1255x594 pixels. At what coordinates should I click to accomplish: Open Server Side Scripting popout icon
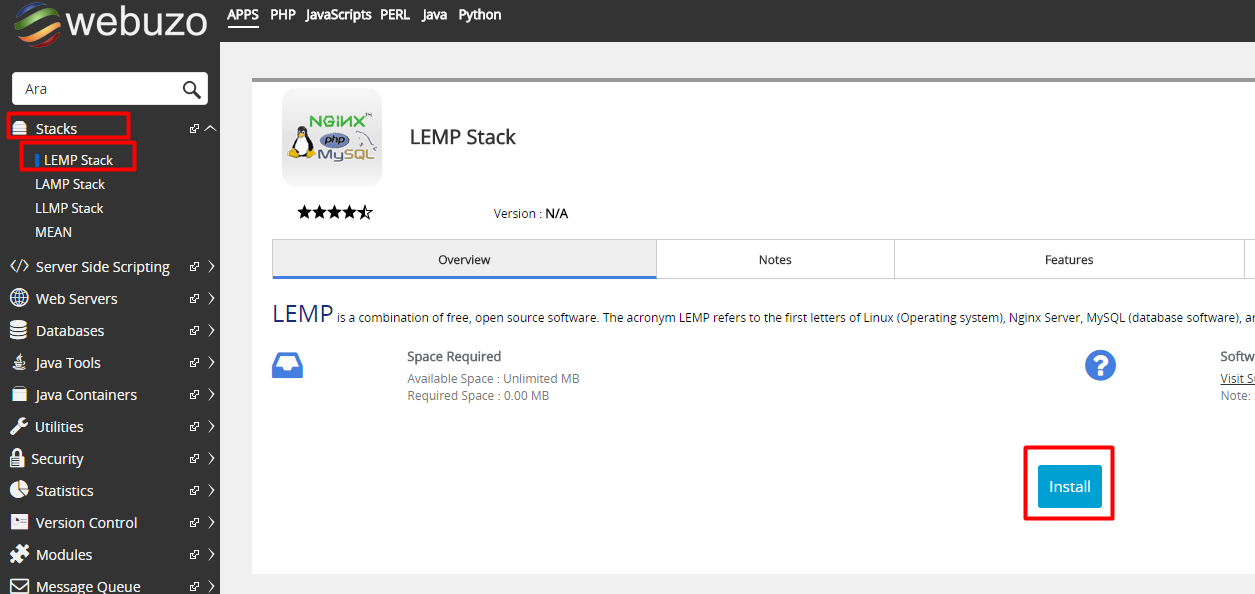point(195,267)
